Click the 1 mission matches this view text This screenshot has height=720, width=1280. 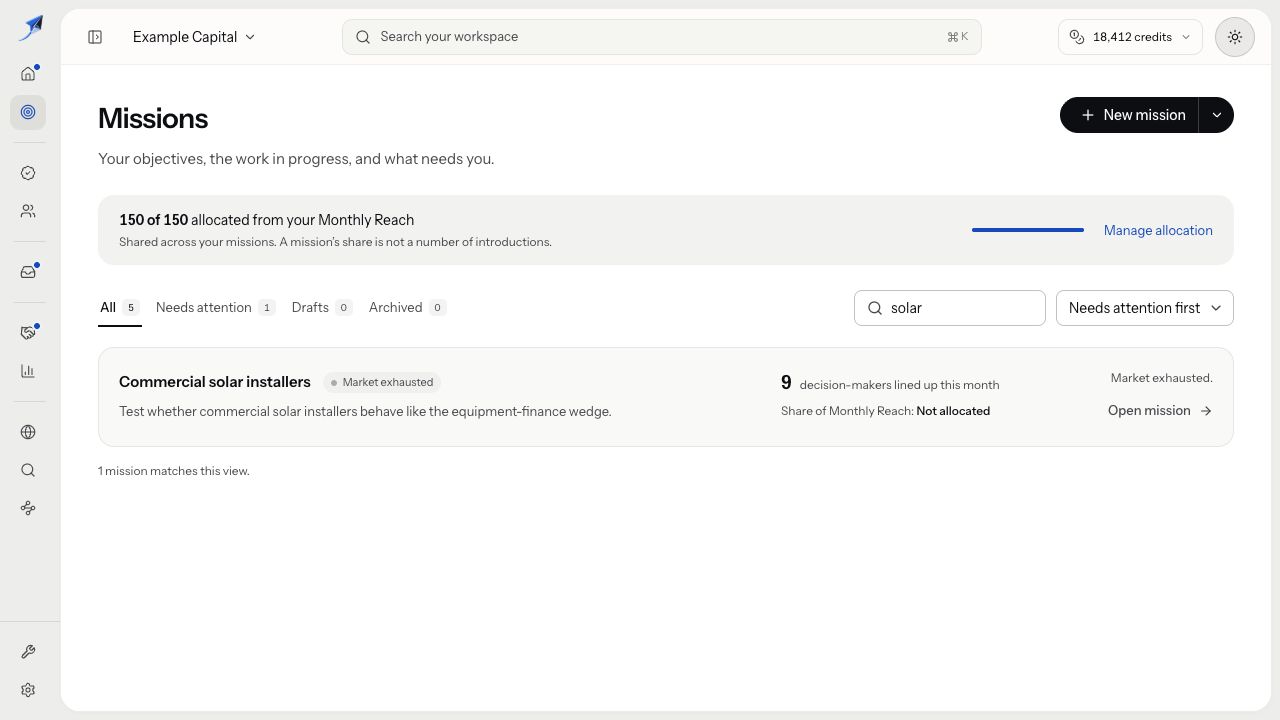click(174, 471)
